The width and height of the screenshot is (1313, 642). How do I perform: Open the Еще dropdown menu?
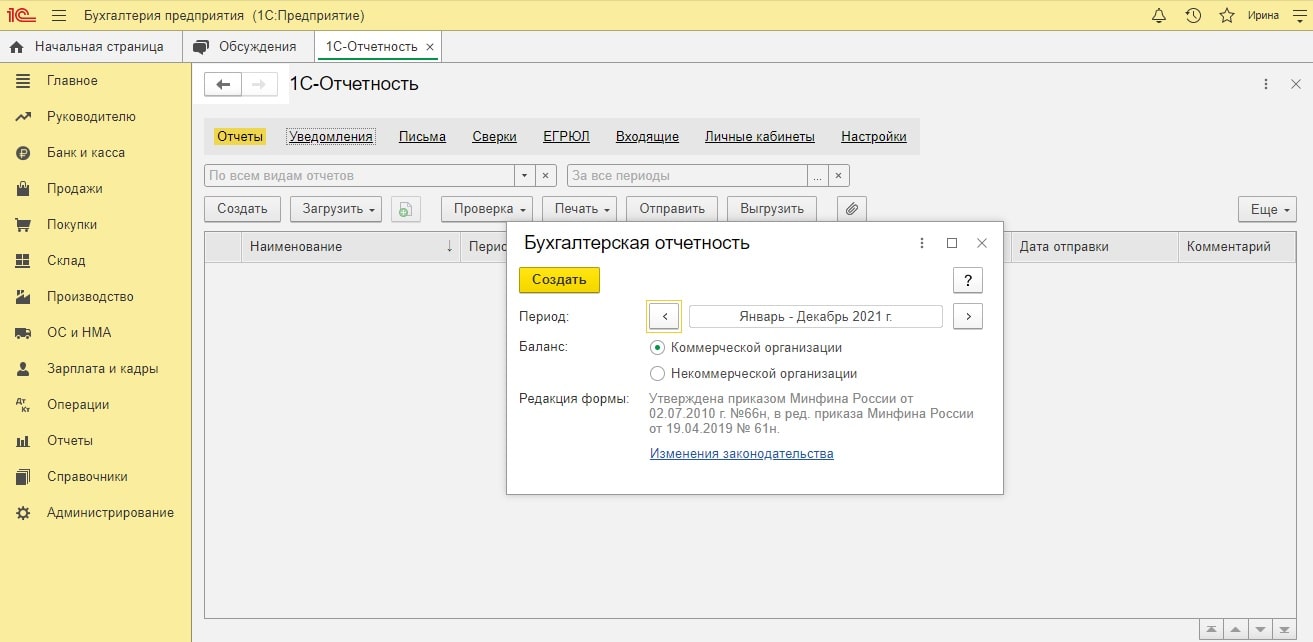point(1267,209)
